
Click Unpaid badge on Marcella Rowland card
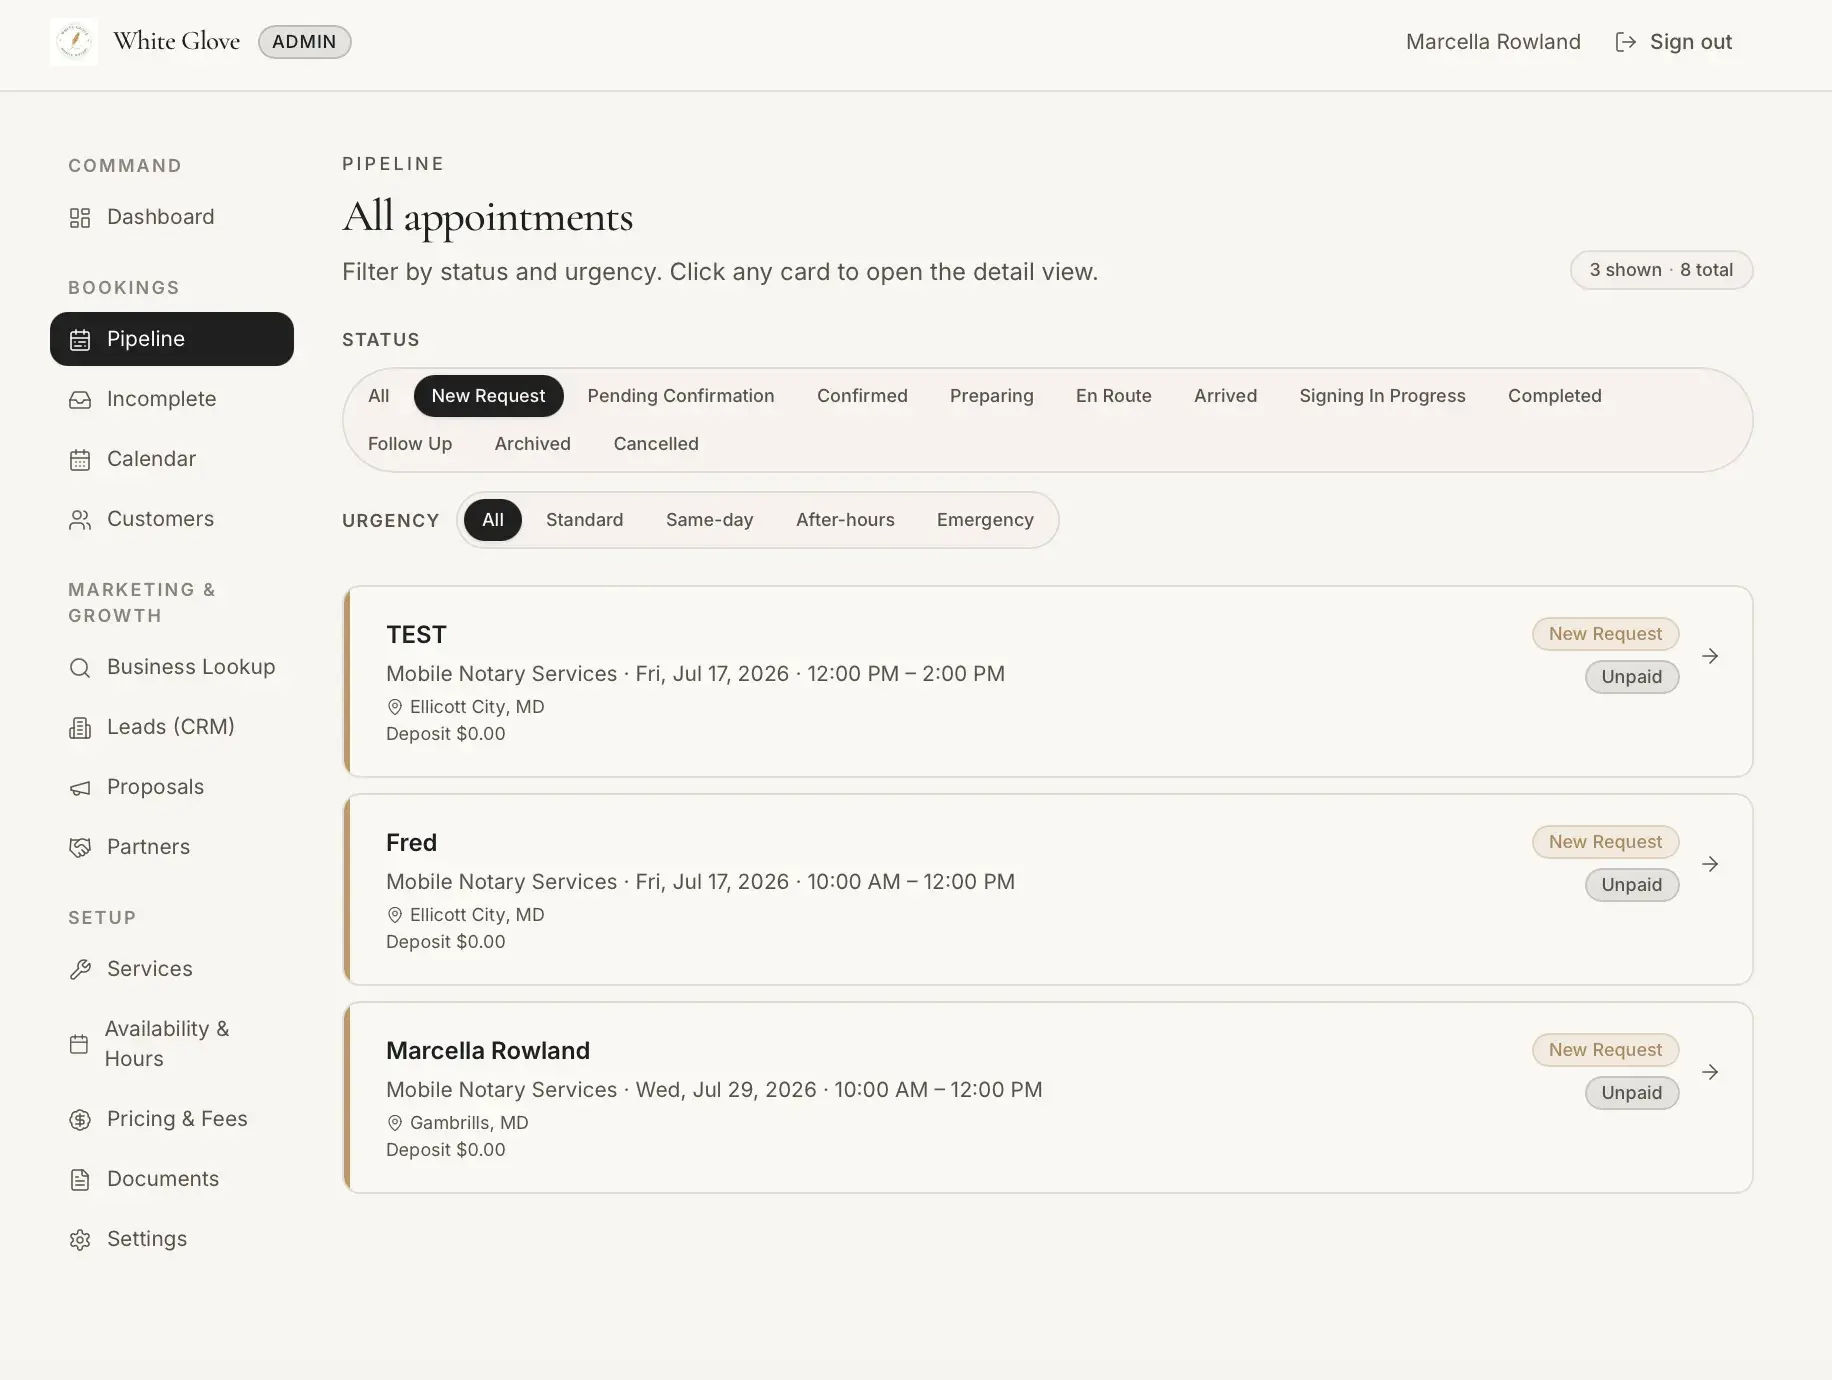point(1632,1093)
